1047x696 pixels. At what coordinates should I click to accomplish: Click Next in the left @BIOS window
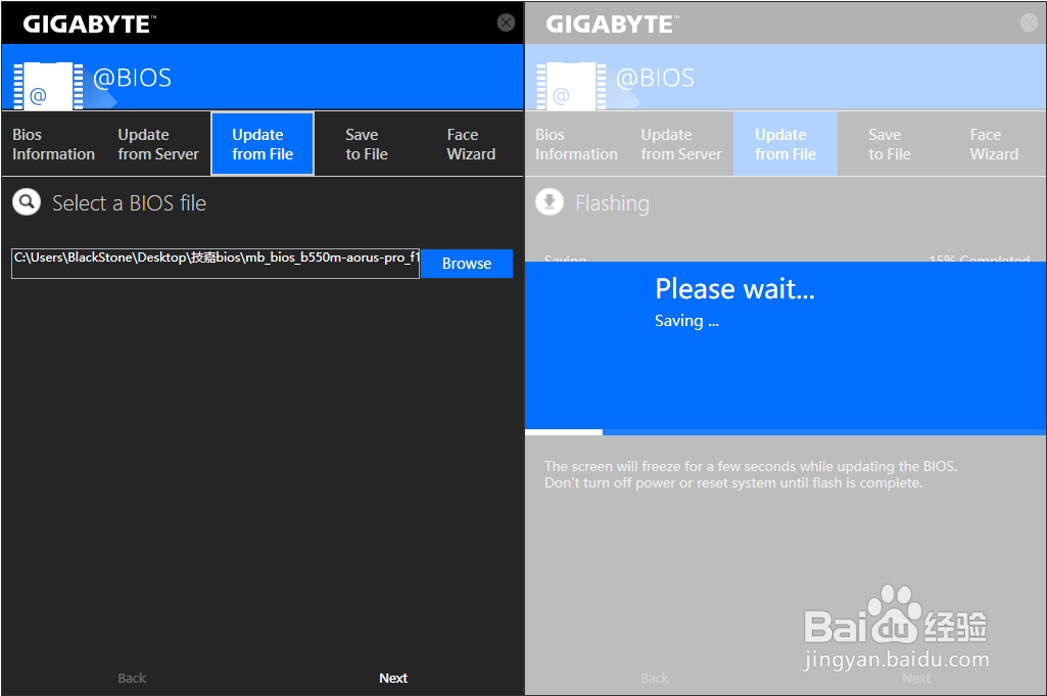(x=393, y=678)
